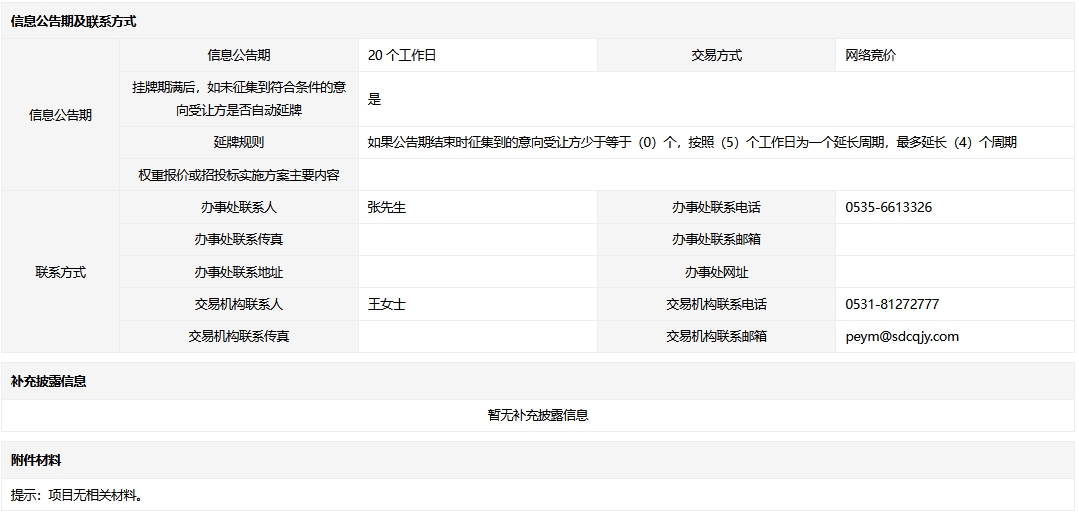Screen dimensions: 1079x524
Task: Click the email address peym@sdcqjy.com
Action: [x=901, y=337]
